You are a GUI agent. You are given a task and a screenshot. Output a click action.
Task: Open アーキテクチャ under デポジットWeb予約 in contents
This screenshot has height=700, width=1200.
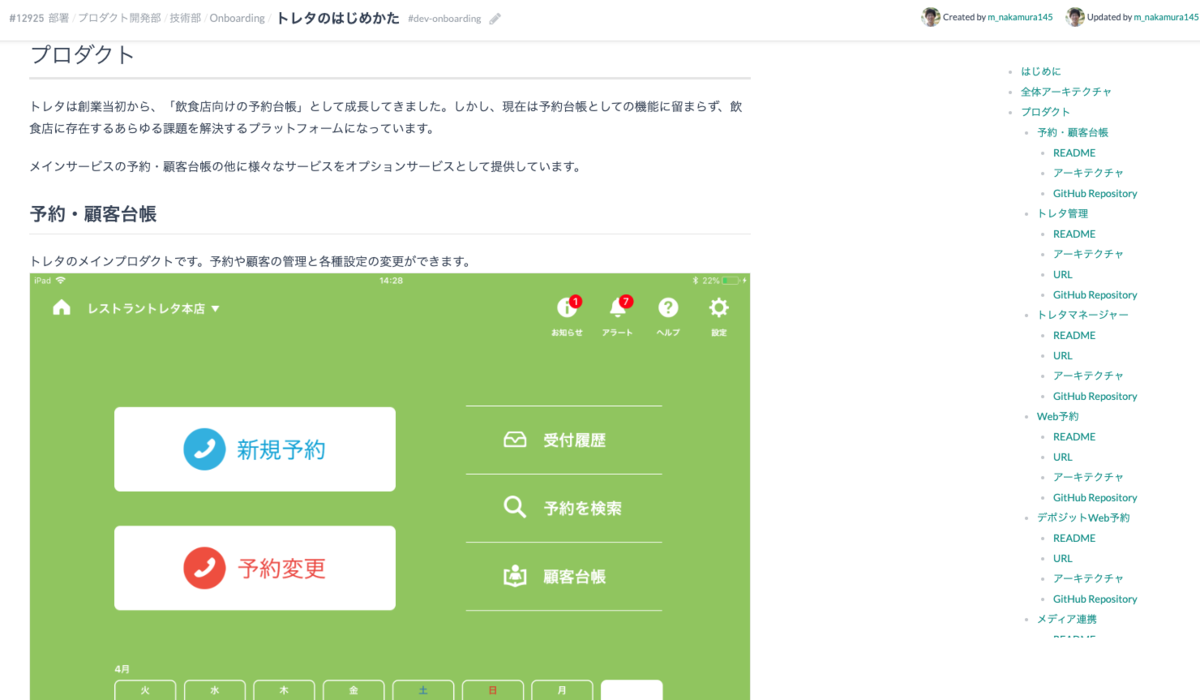coord(1088,578)
